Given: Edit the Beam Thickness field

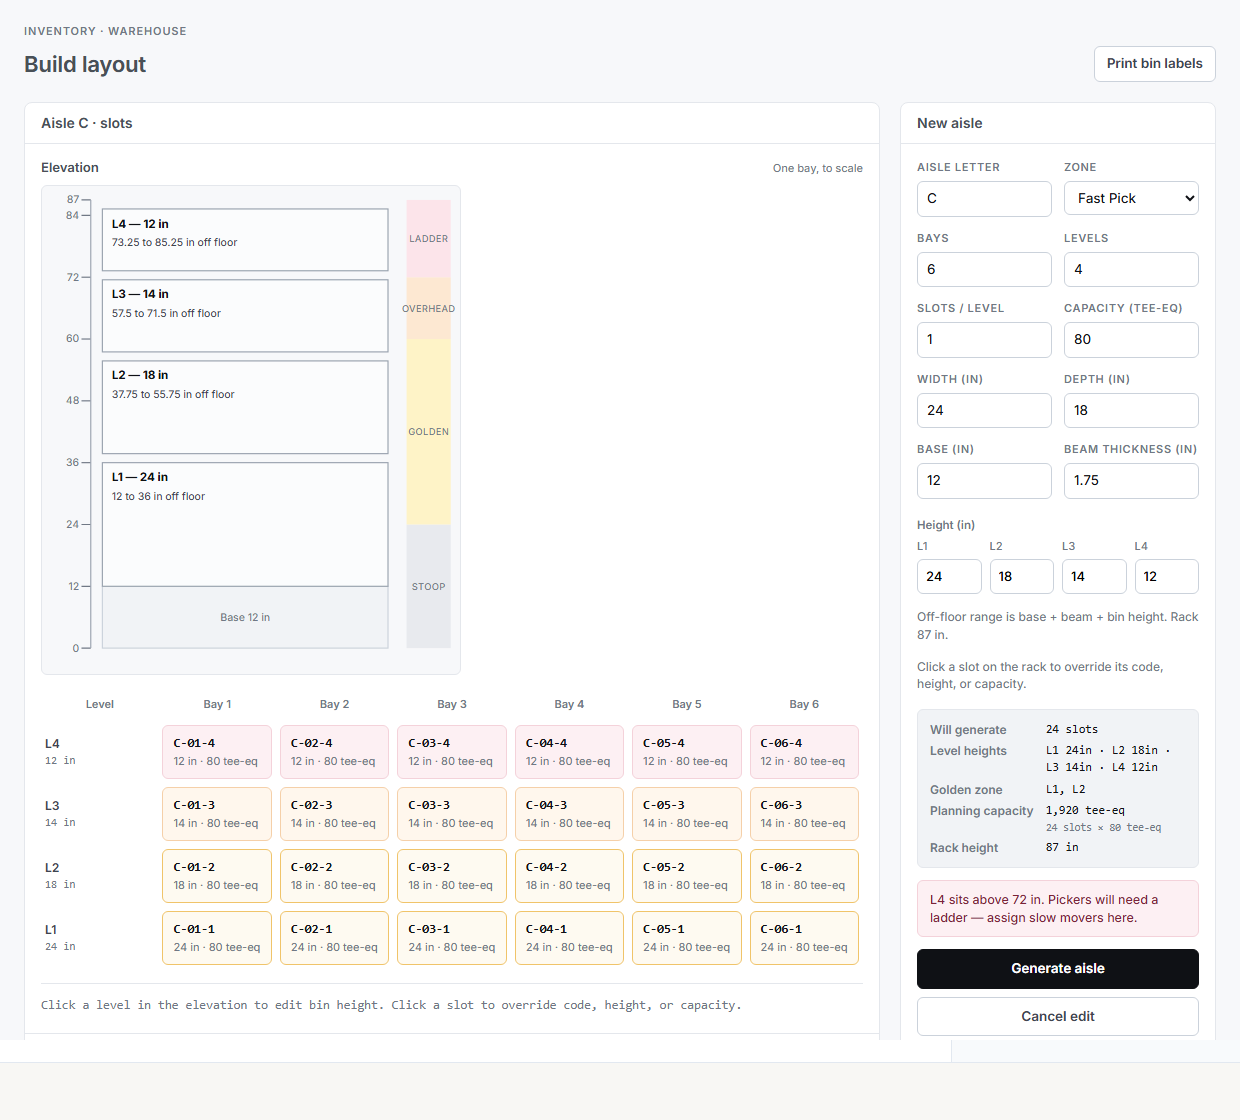Looking at the screenshot, I should click(1131, 480).
